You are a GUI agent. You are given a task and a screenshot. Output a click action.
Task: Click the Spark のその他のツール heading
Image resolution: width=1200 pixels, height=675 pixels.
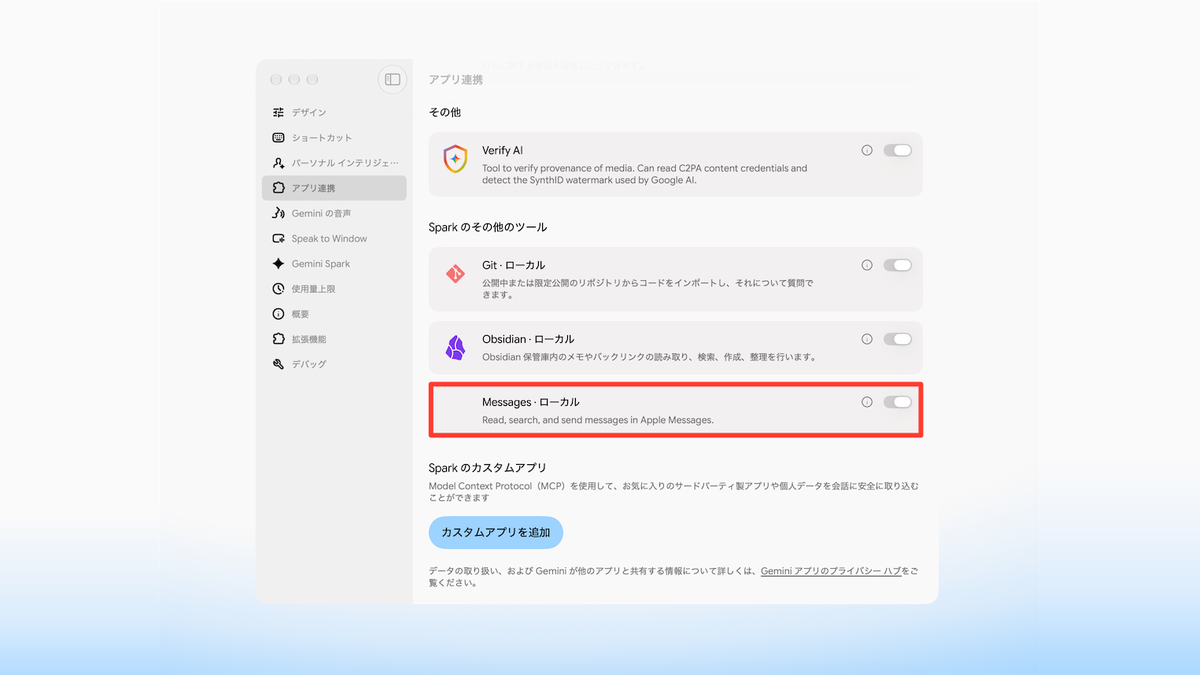(x=488, y=227)
